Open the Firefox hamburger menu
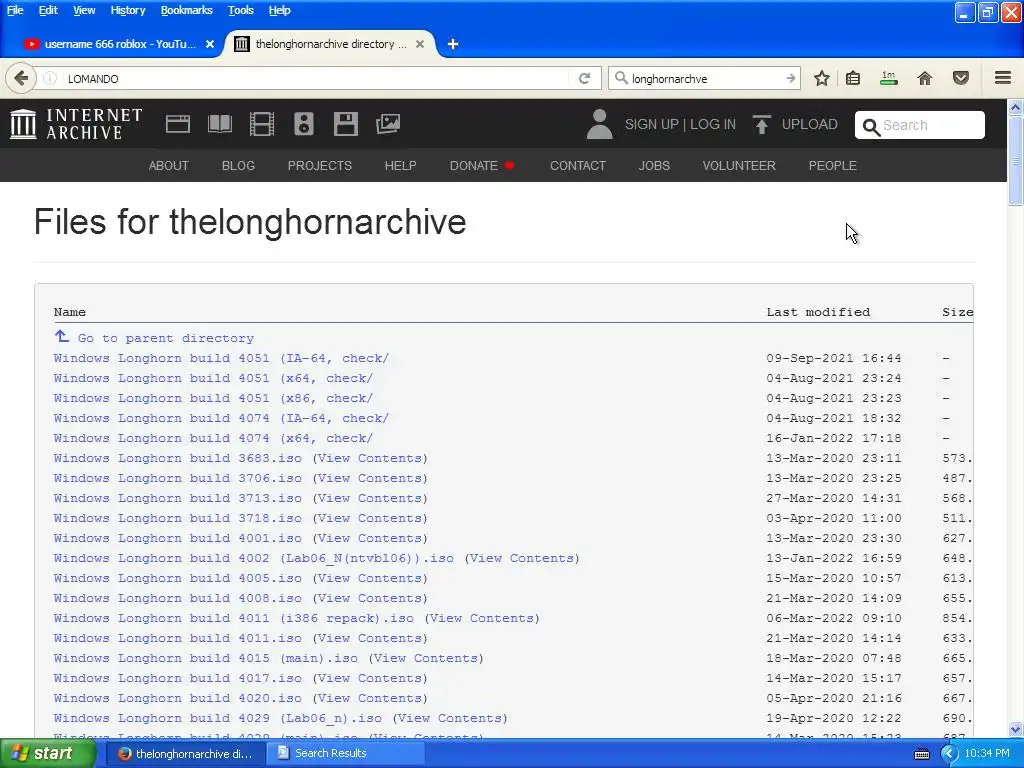The width and height of the screenshot is (1024, 768). tap(1003, 78)
